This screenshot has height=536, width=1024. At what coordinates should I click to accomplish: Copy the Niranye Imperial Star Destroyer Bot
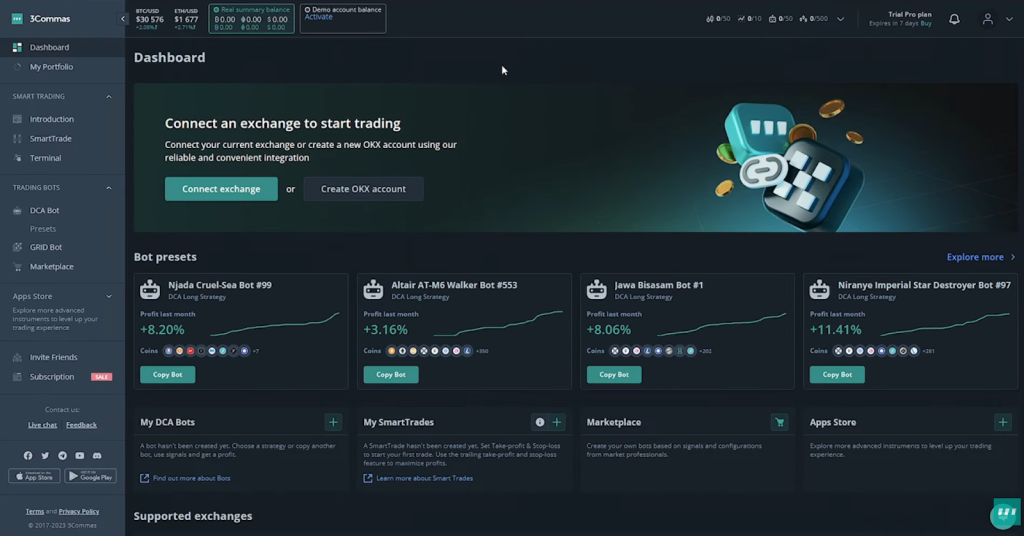837,375
